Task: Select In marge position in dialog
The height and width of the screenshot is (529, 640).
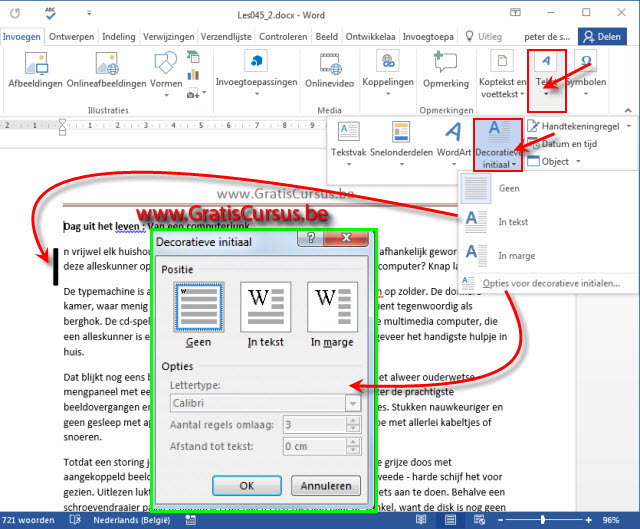Action: pos(332,314)
